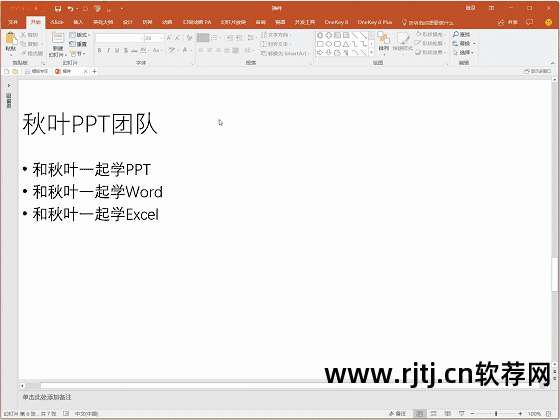Image resolution: width=560 pixels, height=420 pixels.
Task: Toggle Italic formatting
Action: (x=108, y=51)
